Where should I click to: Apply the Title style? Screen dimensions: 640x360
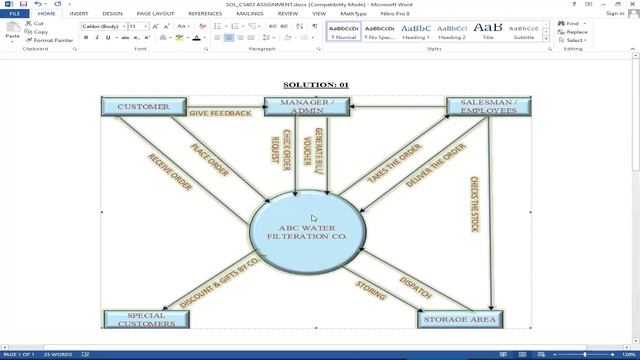point(488,31)
